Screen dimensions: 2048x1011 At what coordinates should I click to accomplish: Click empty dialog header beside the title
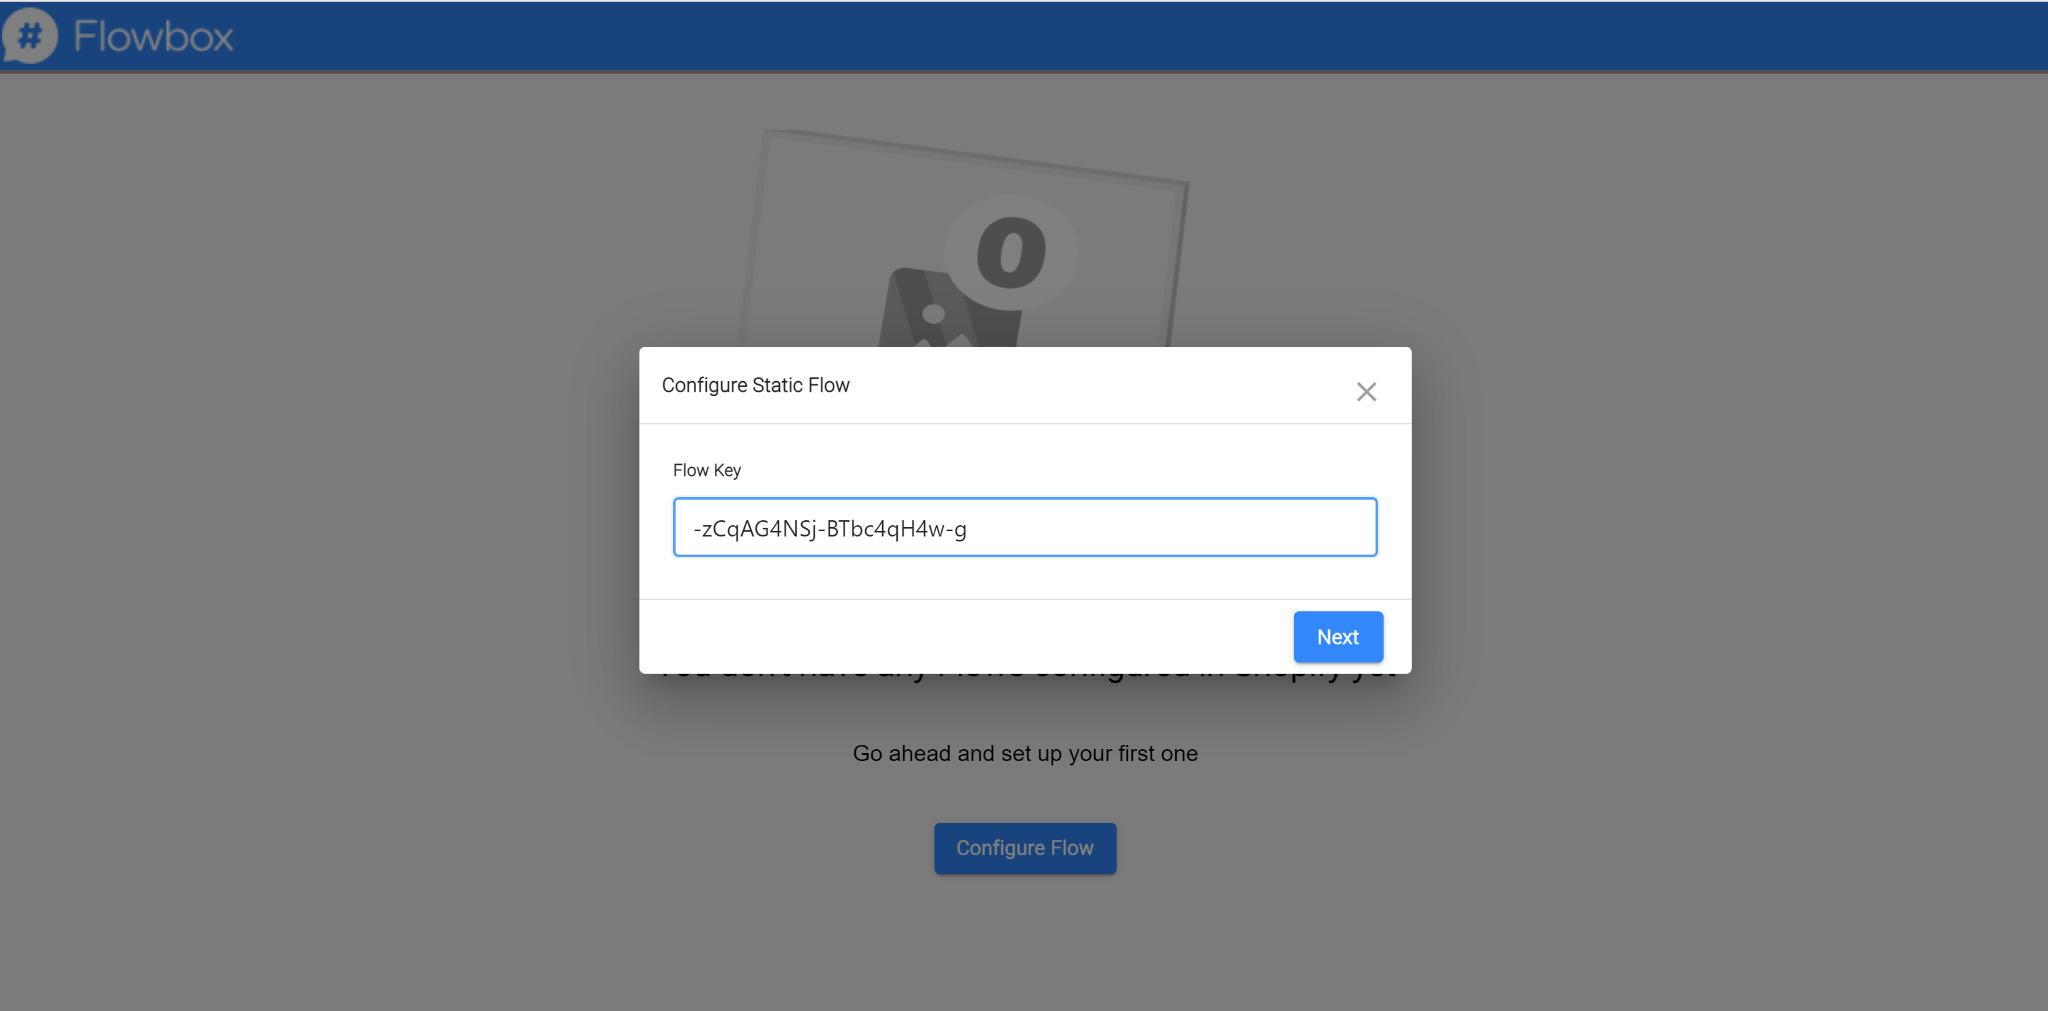coord(1100,385)
